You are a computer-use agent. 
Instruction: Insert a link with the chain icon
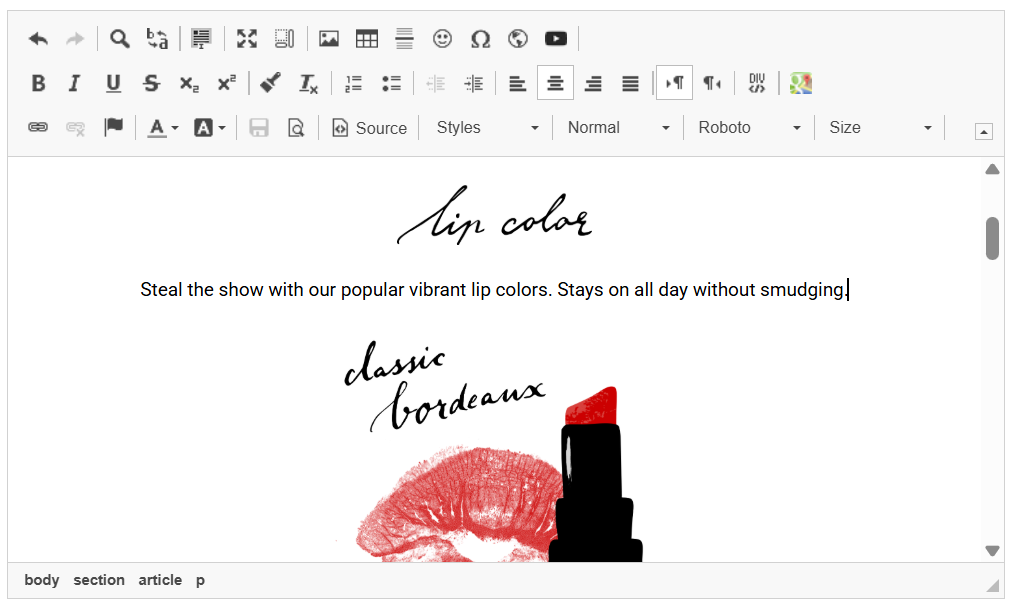tap(38, 128)
